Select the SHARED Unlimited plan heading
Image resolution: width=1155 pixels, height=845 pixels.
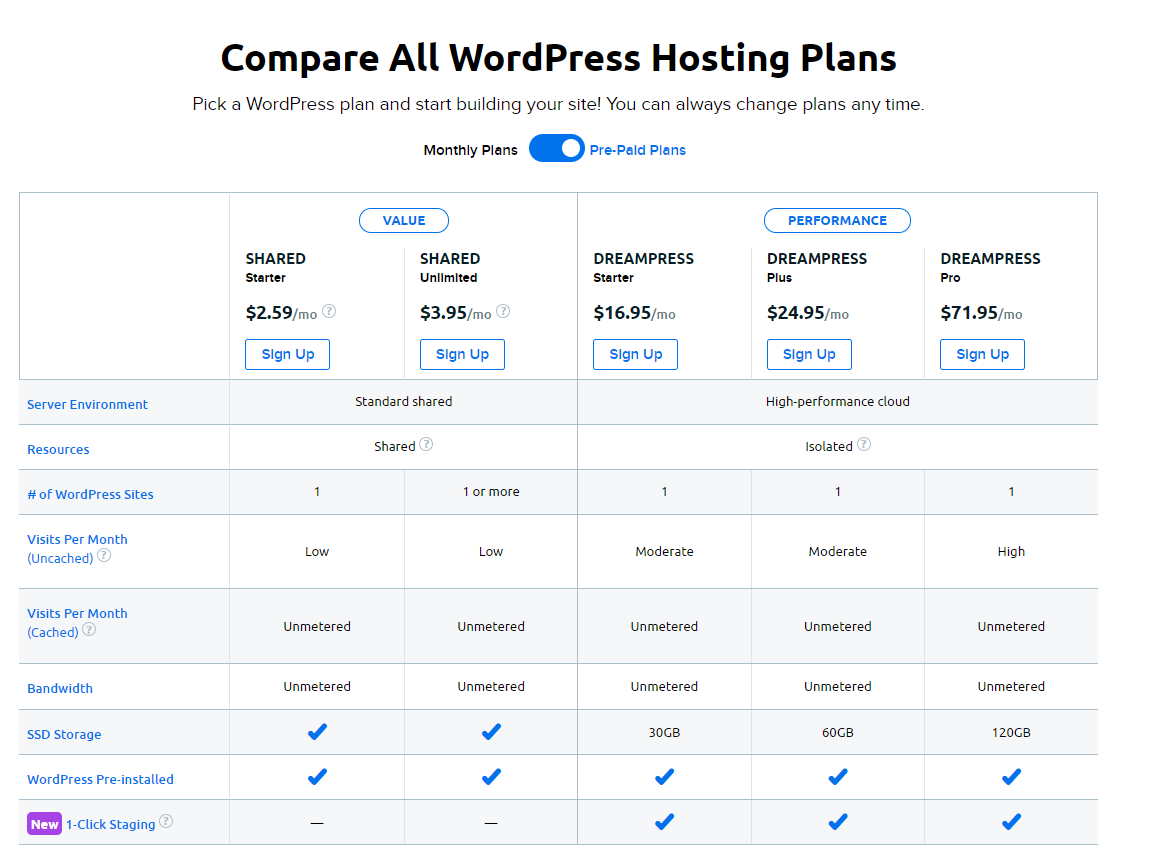[450, 267]
